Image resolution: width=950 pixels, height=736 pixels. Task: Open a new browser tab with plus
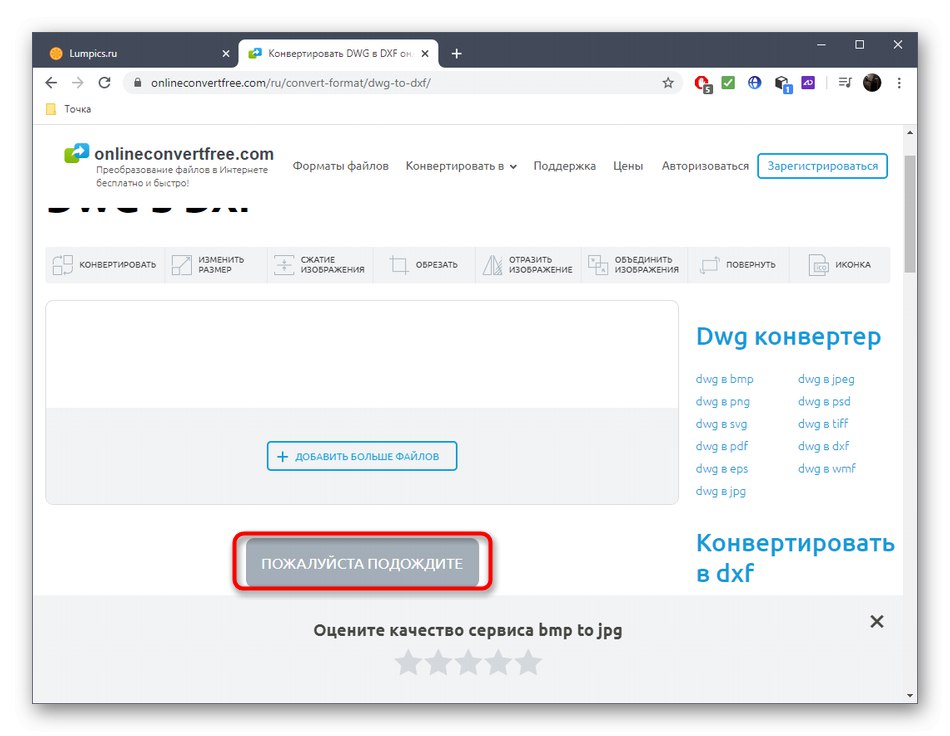click(x=456, y=53)
